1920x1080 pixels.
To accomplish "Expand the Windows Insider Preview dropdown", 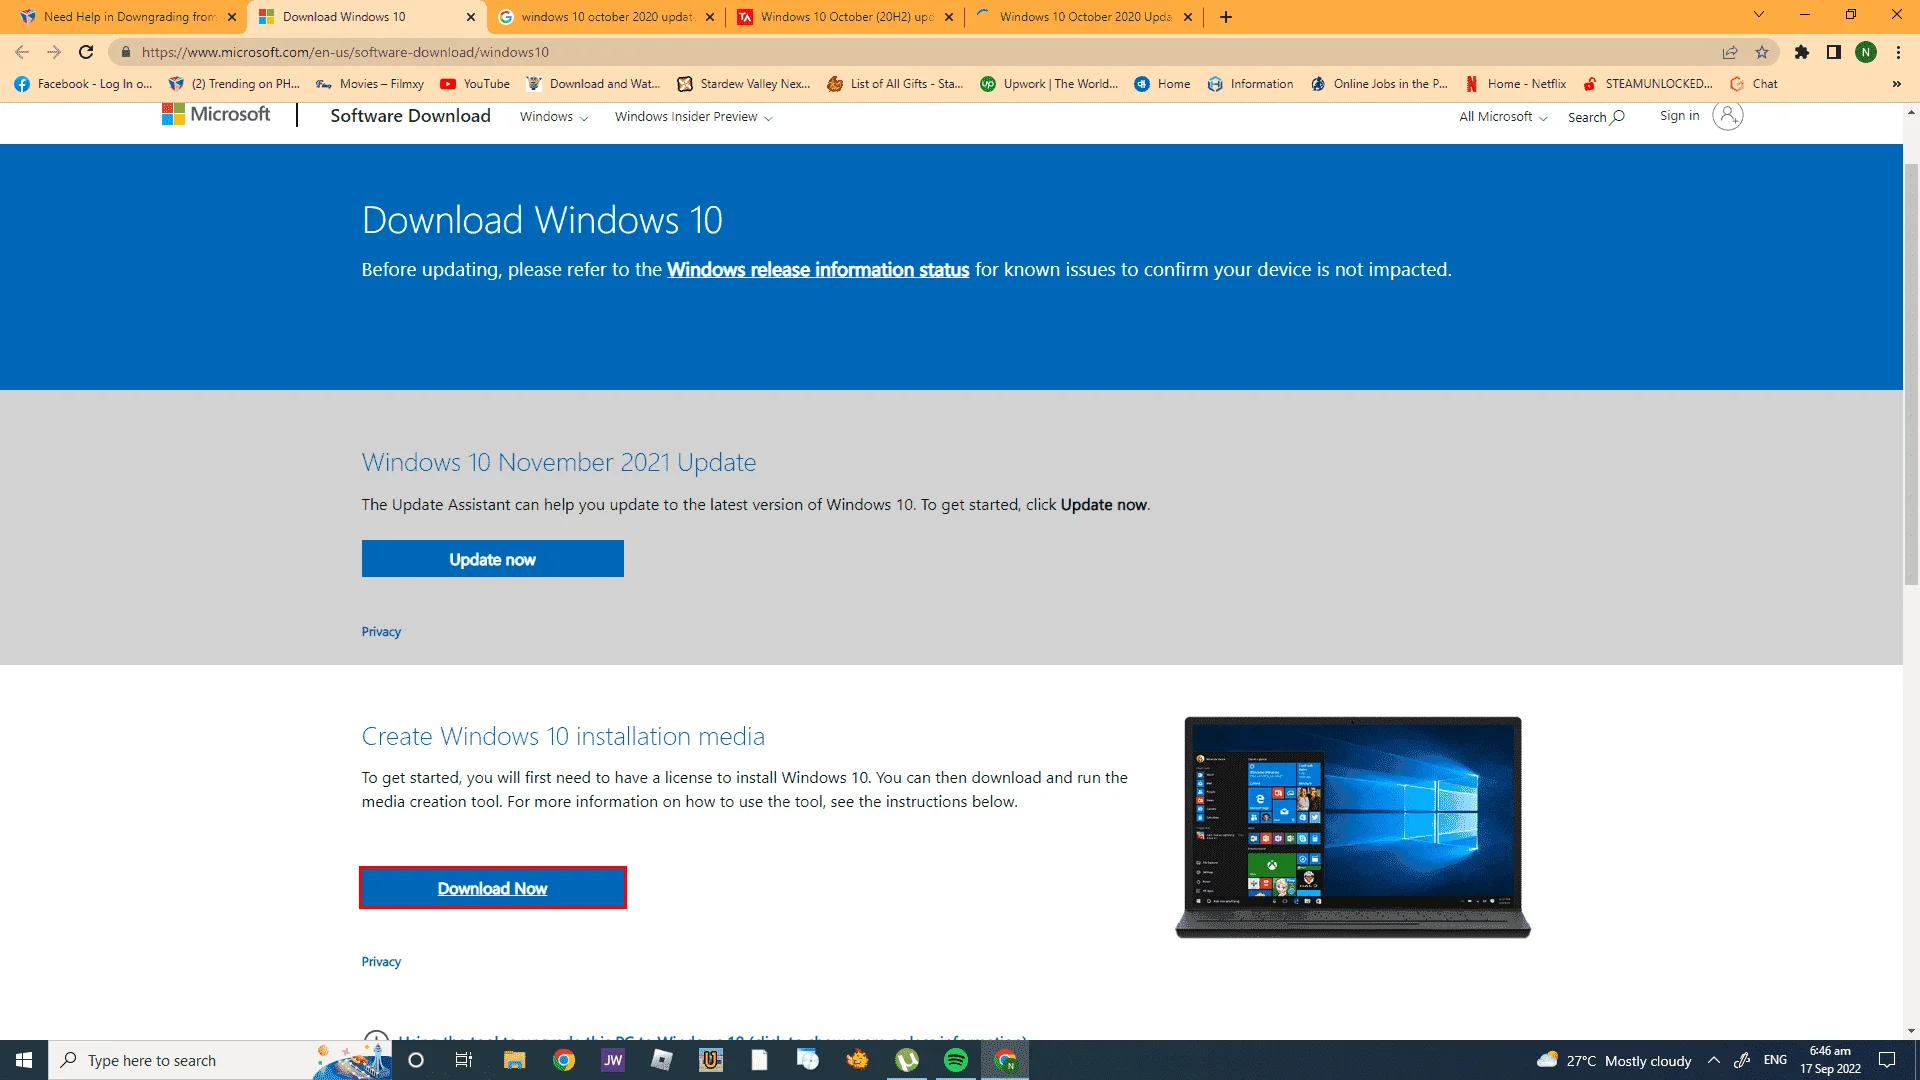I will coord(693,117).
